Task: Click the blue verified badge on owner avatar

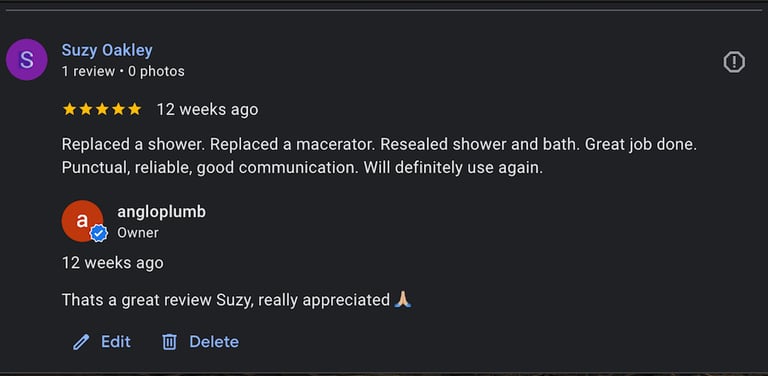Action: point(99,234)
